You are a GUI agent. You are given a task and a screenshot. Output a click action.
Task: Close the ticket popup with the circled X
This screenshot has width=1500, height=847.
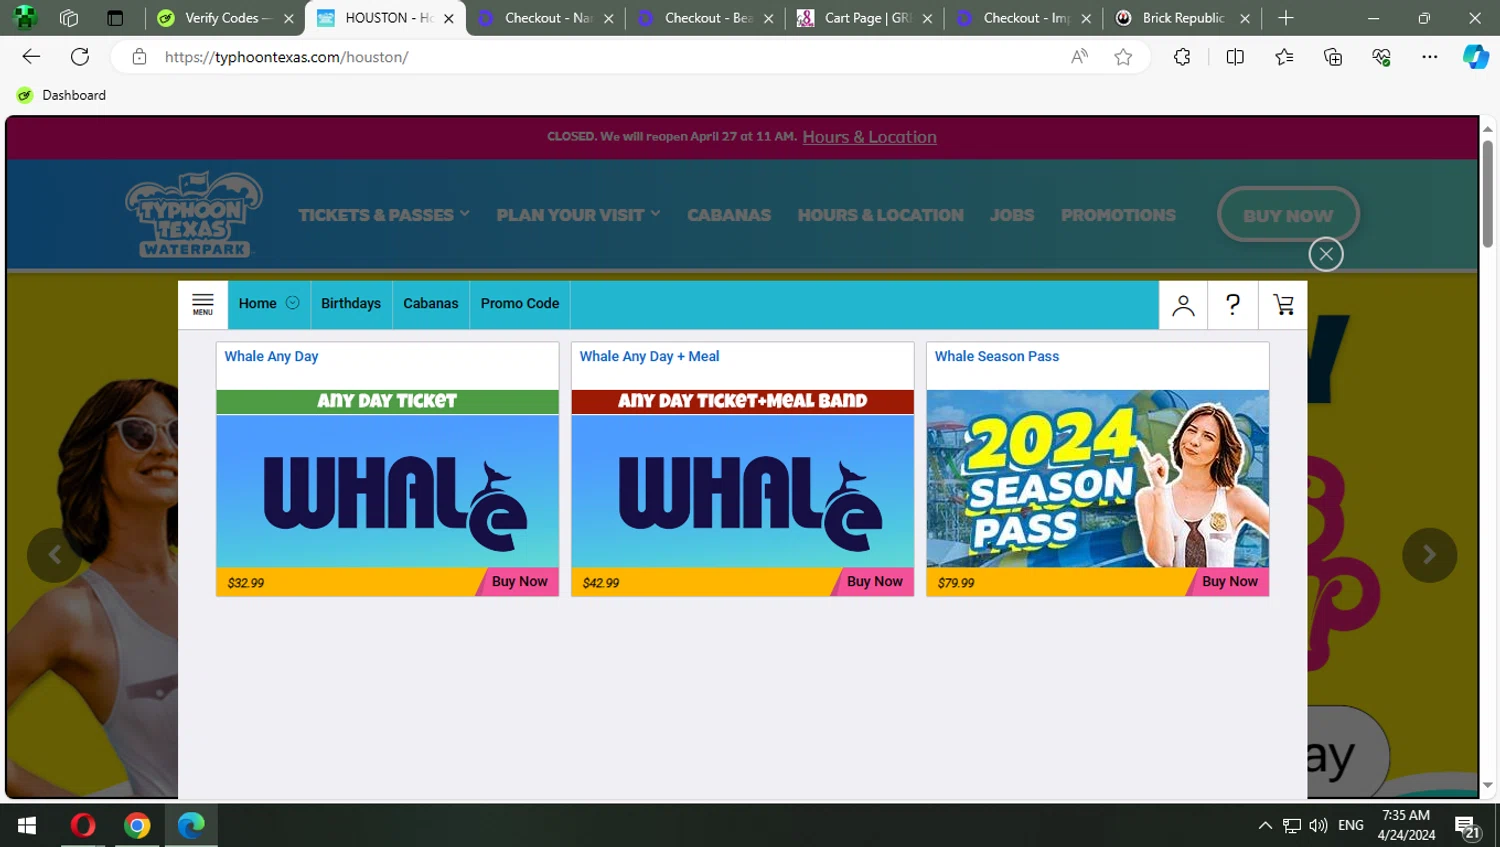pos(1326,254)
